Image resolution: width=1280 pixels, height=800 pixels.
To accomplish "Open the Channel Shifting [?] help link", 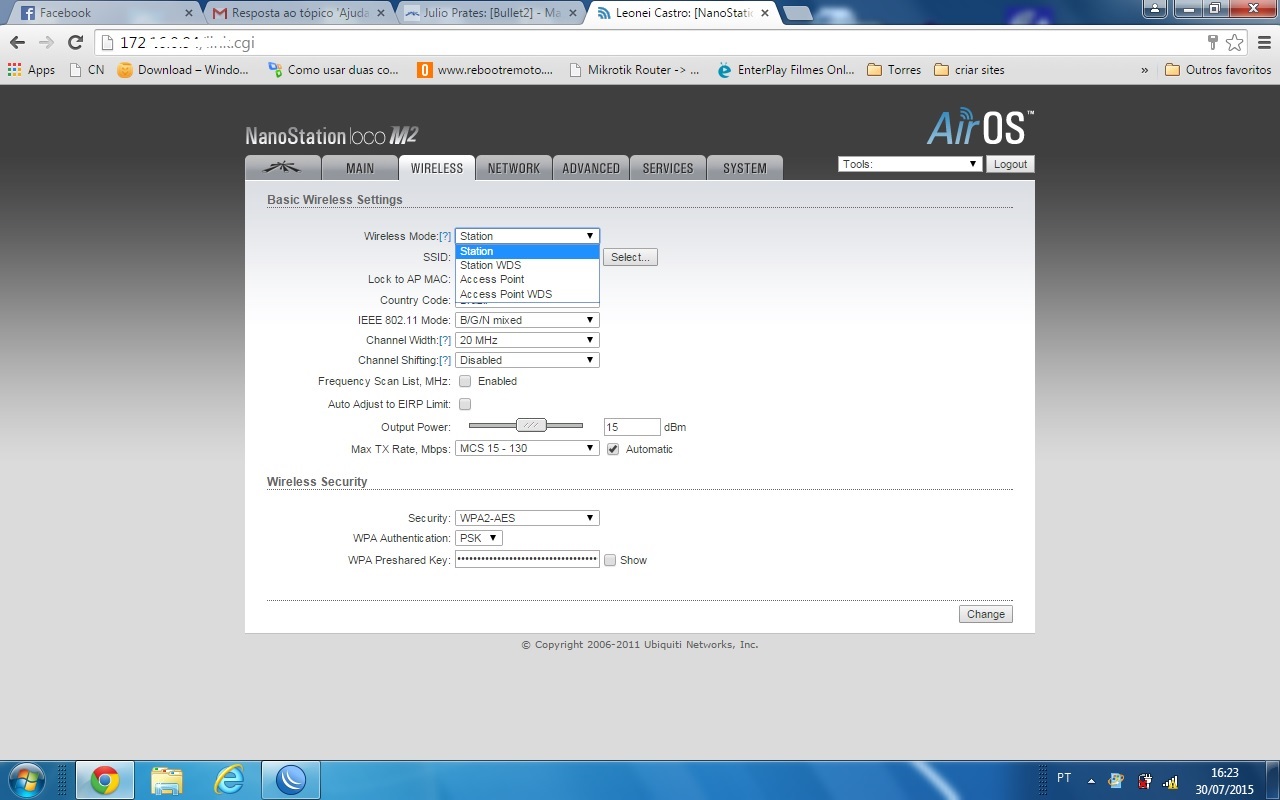I will tap(445, 360).
